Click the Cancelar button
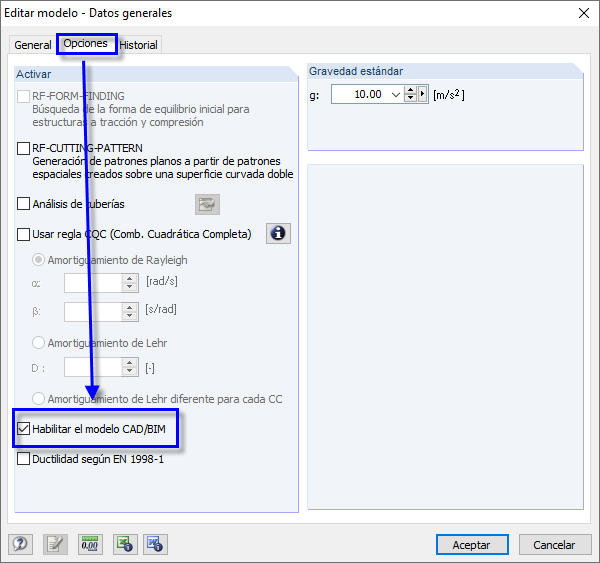The height and width of the screenshot is (563, 600). pyautogui.click(x=554, y=545)
